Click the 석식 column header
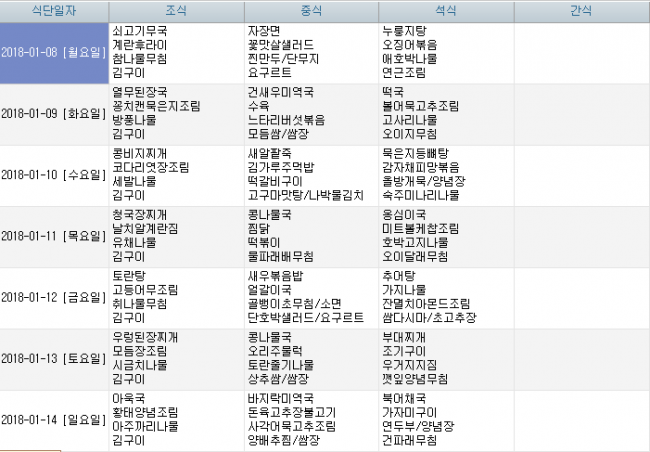650x452 pixels. [x=445, y=11]
